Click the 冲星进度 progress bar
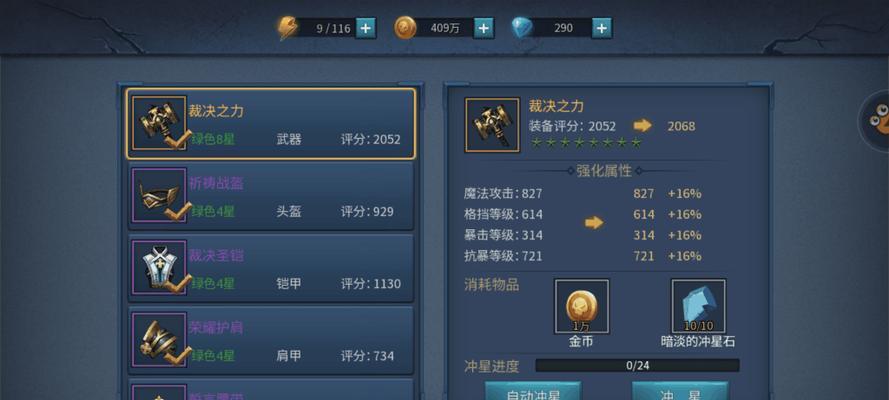This screenshot has width=889, height=400. coord(637,365)
